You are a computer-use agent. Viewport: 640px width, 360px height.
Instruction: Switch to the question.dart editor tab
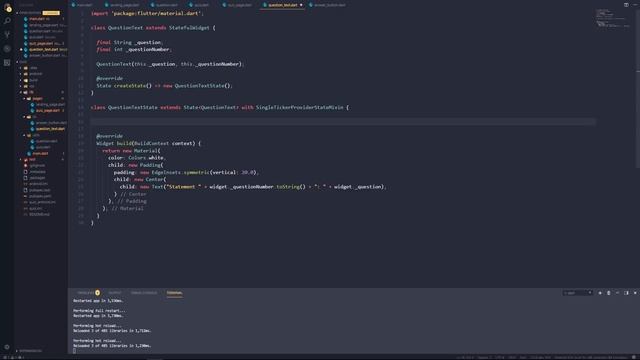click(166, 5)
